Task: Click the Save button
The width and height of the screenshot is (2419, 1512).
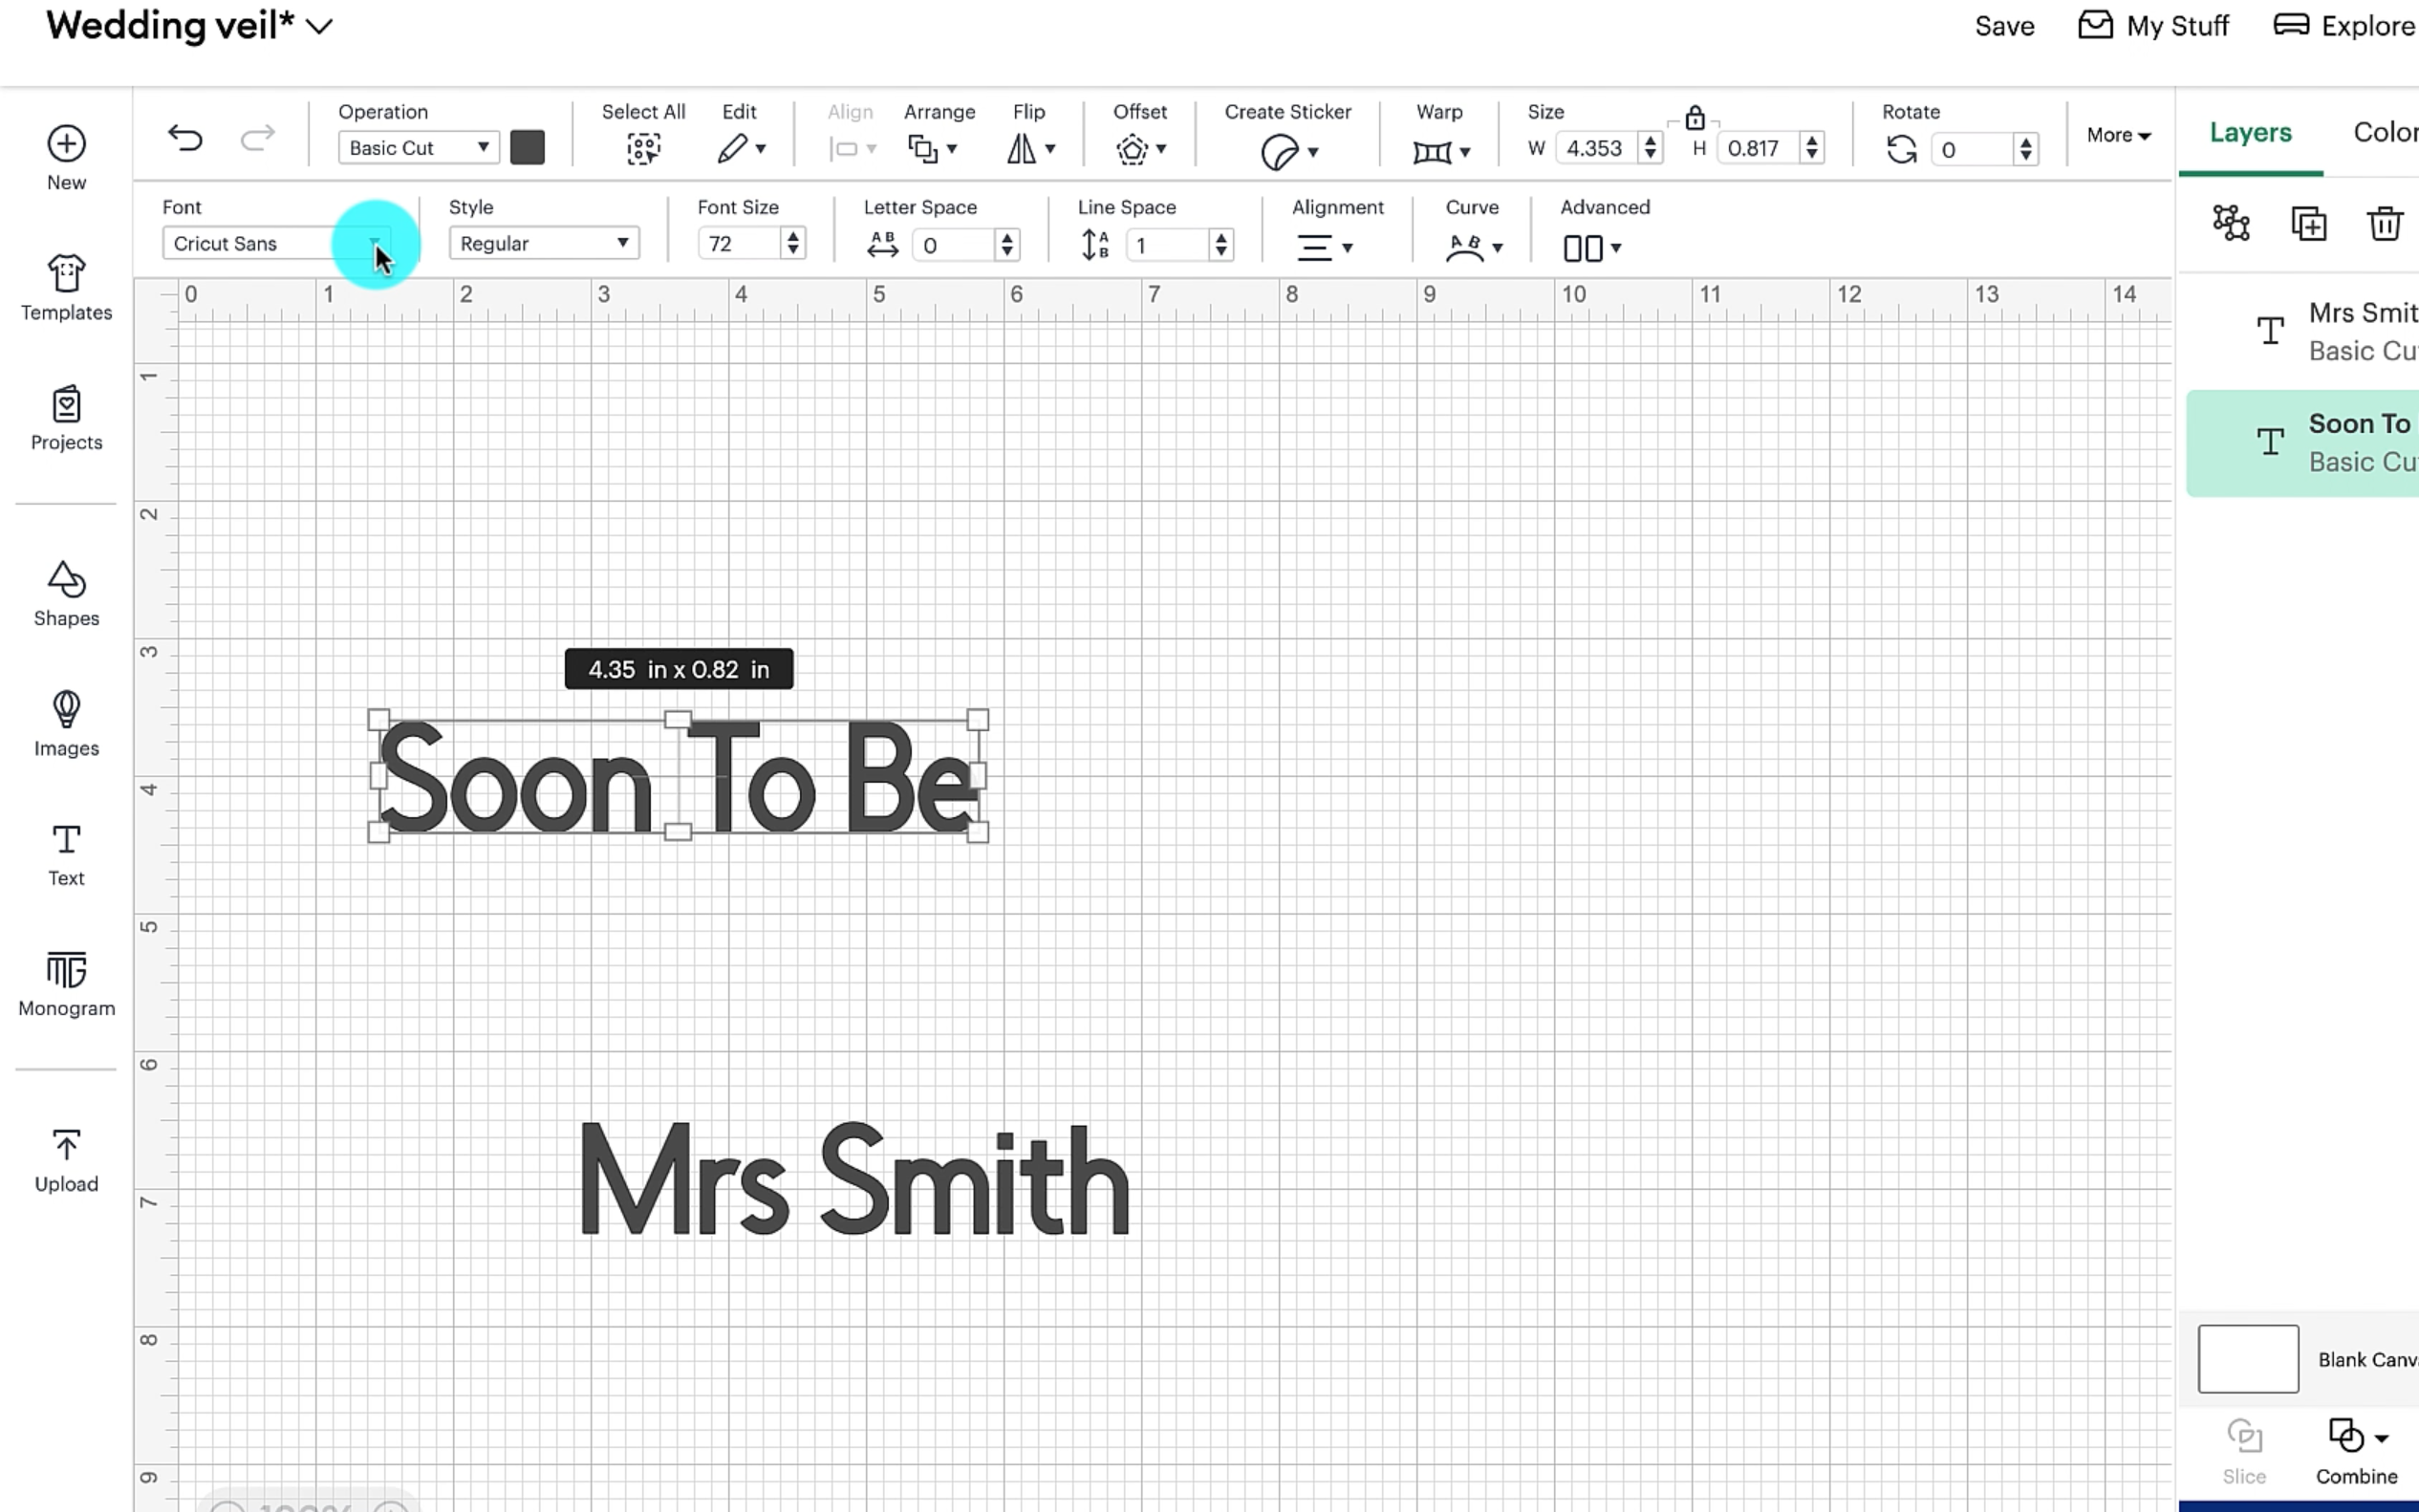Action: [2004, 26]
